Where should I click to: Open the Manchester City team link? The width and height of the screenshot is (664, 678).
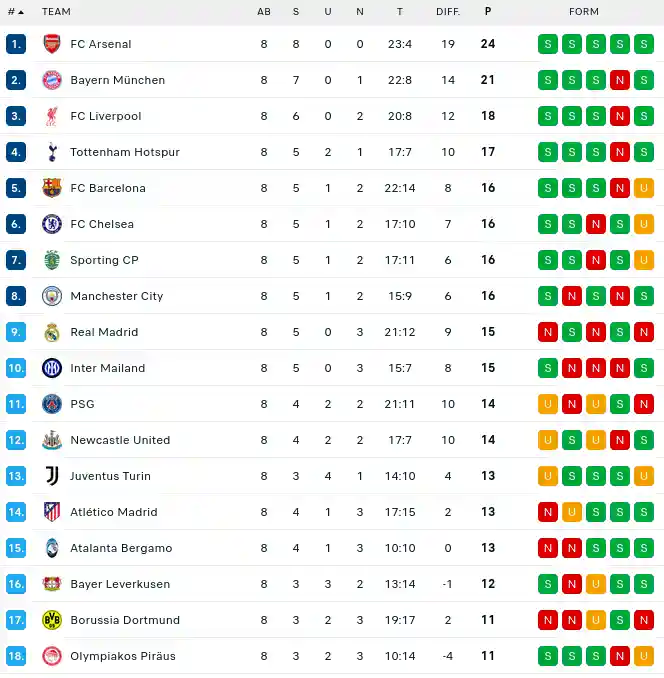pyautogui.click(x=117, y=296)
